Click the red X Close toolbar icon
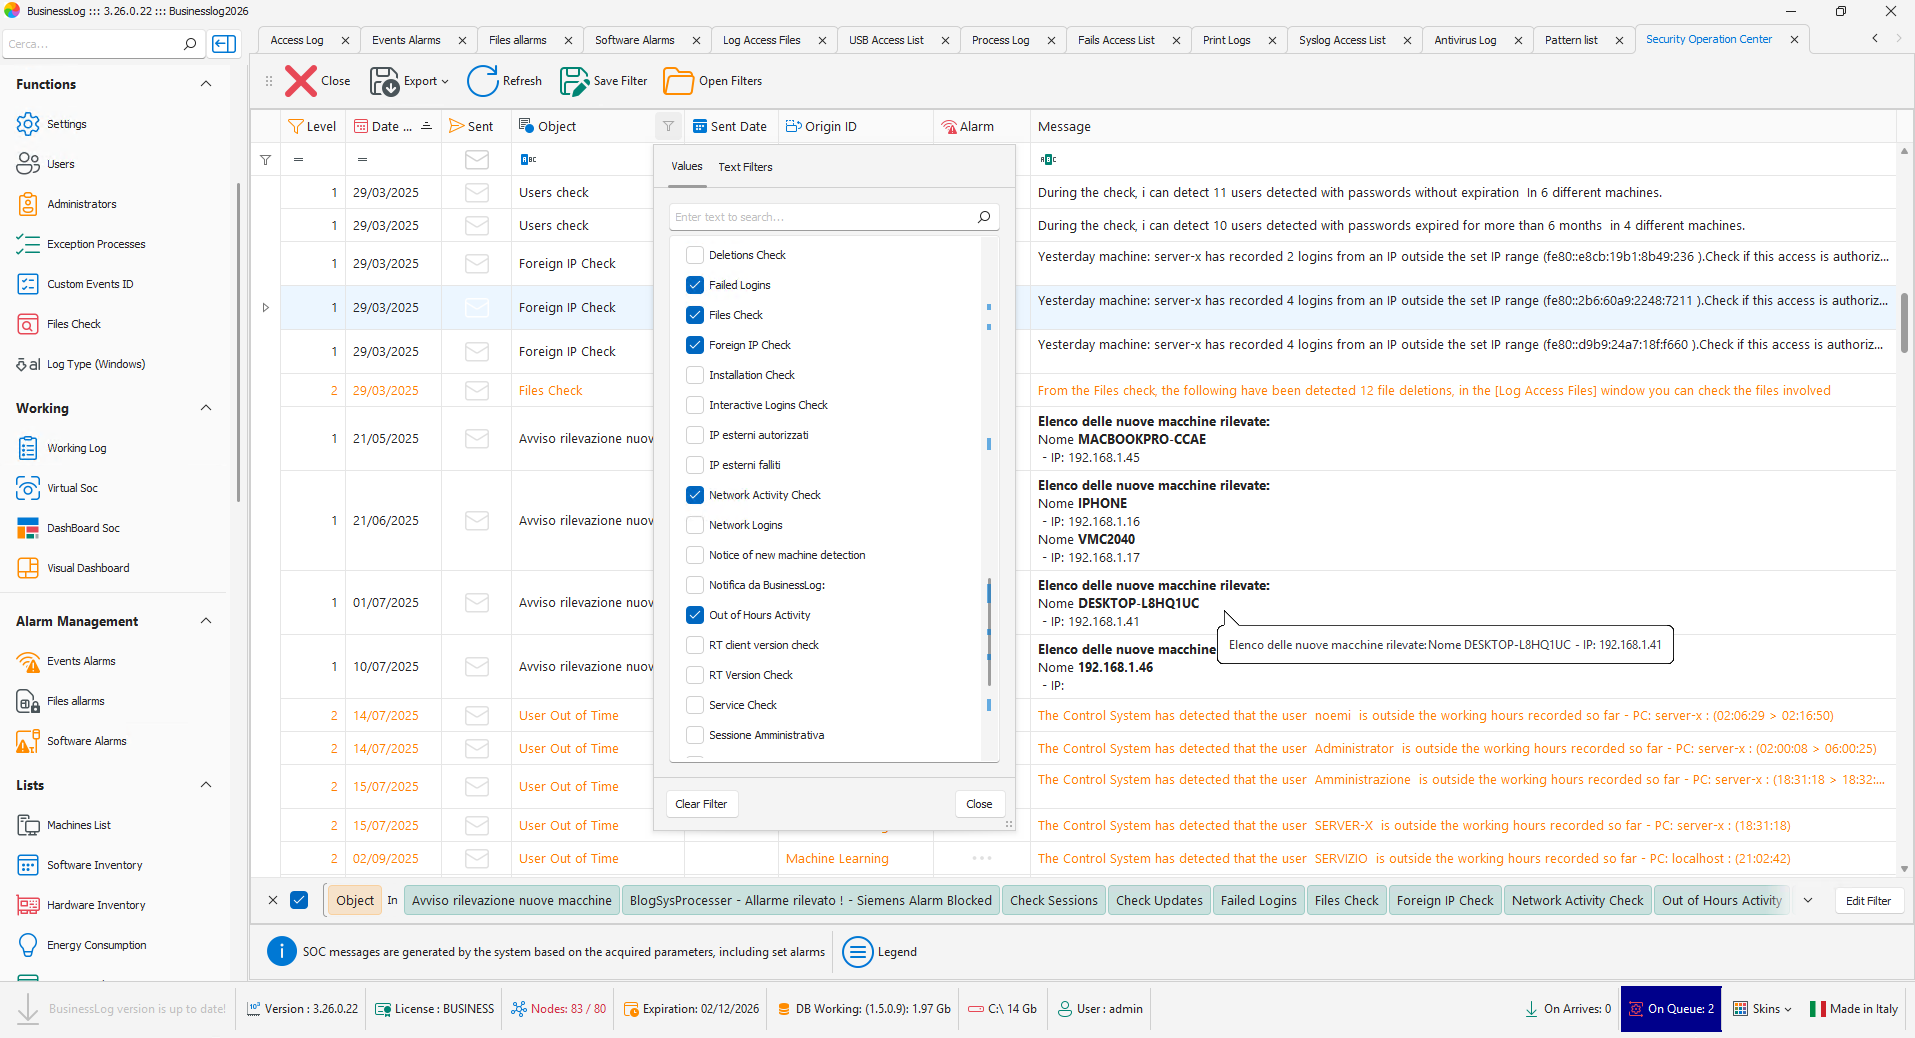 [301, 81]
